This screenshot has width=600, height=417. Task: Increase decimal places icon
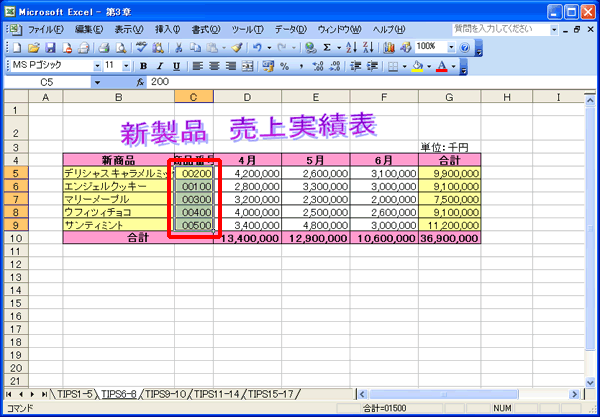click(x=318, y=66)
